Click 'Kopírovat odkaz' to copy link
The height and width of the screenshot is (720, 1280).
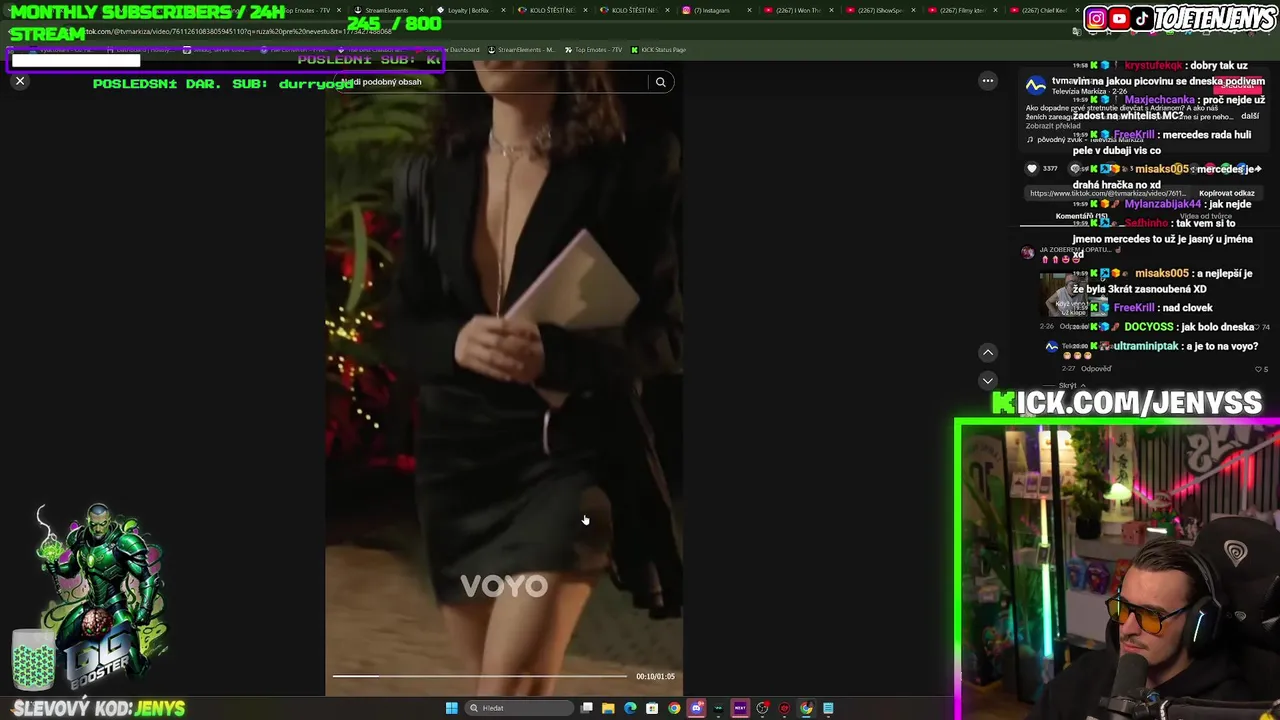pos(1226,193)
